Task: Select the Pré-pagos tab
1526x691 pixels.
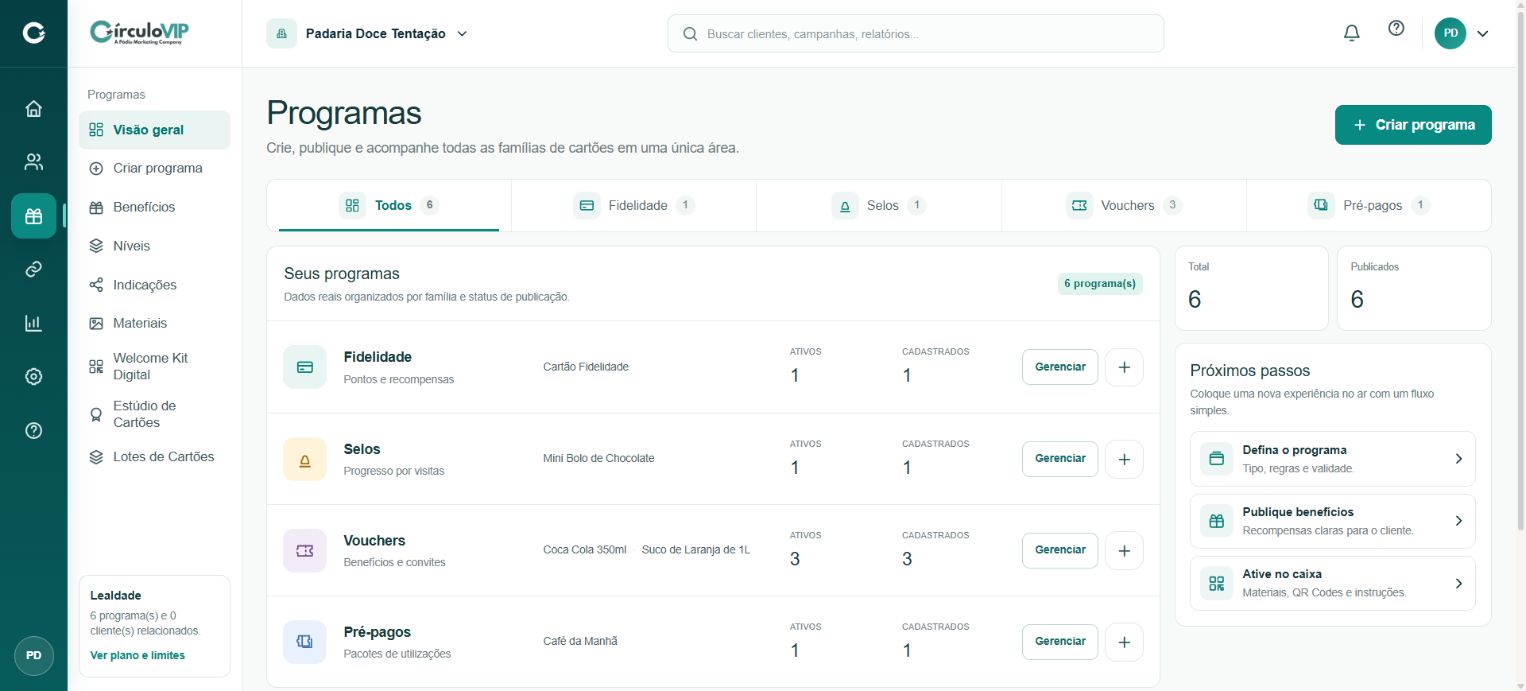Action: click(x=1368, y=205)
